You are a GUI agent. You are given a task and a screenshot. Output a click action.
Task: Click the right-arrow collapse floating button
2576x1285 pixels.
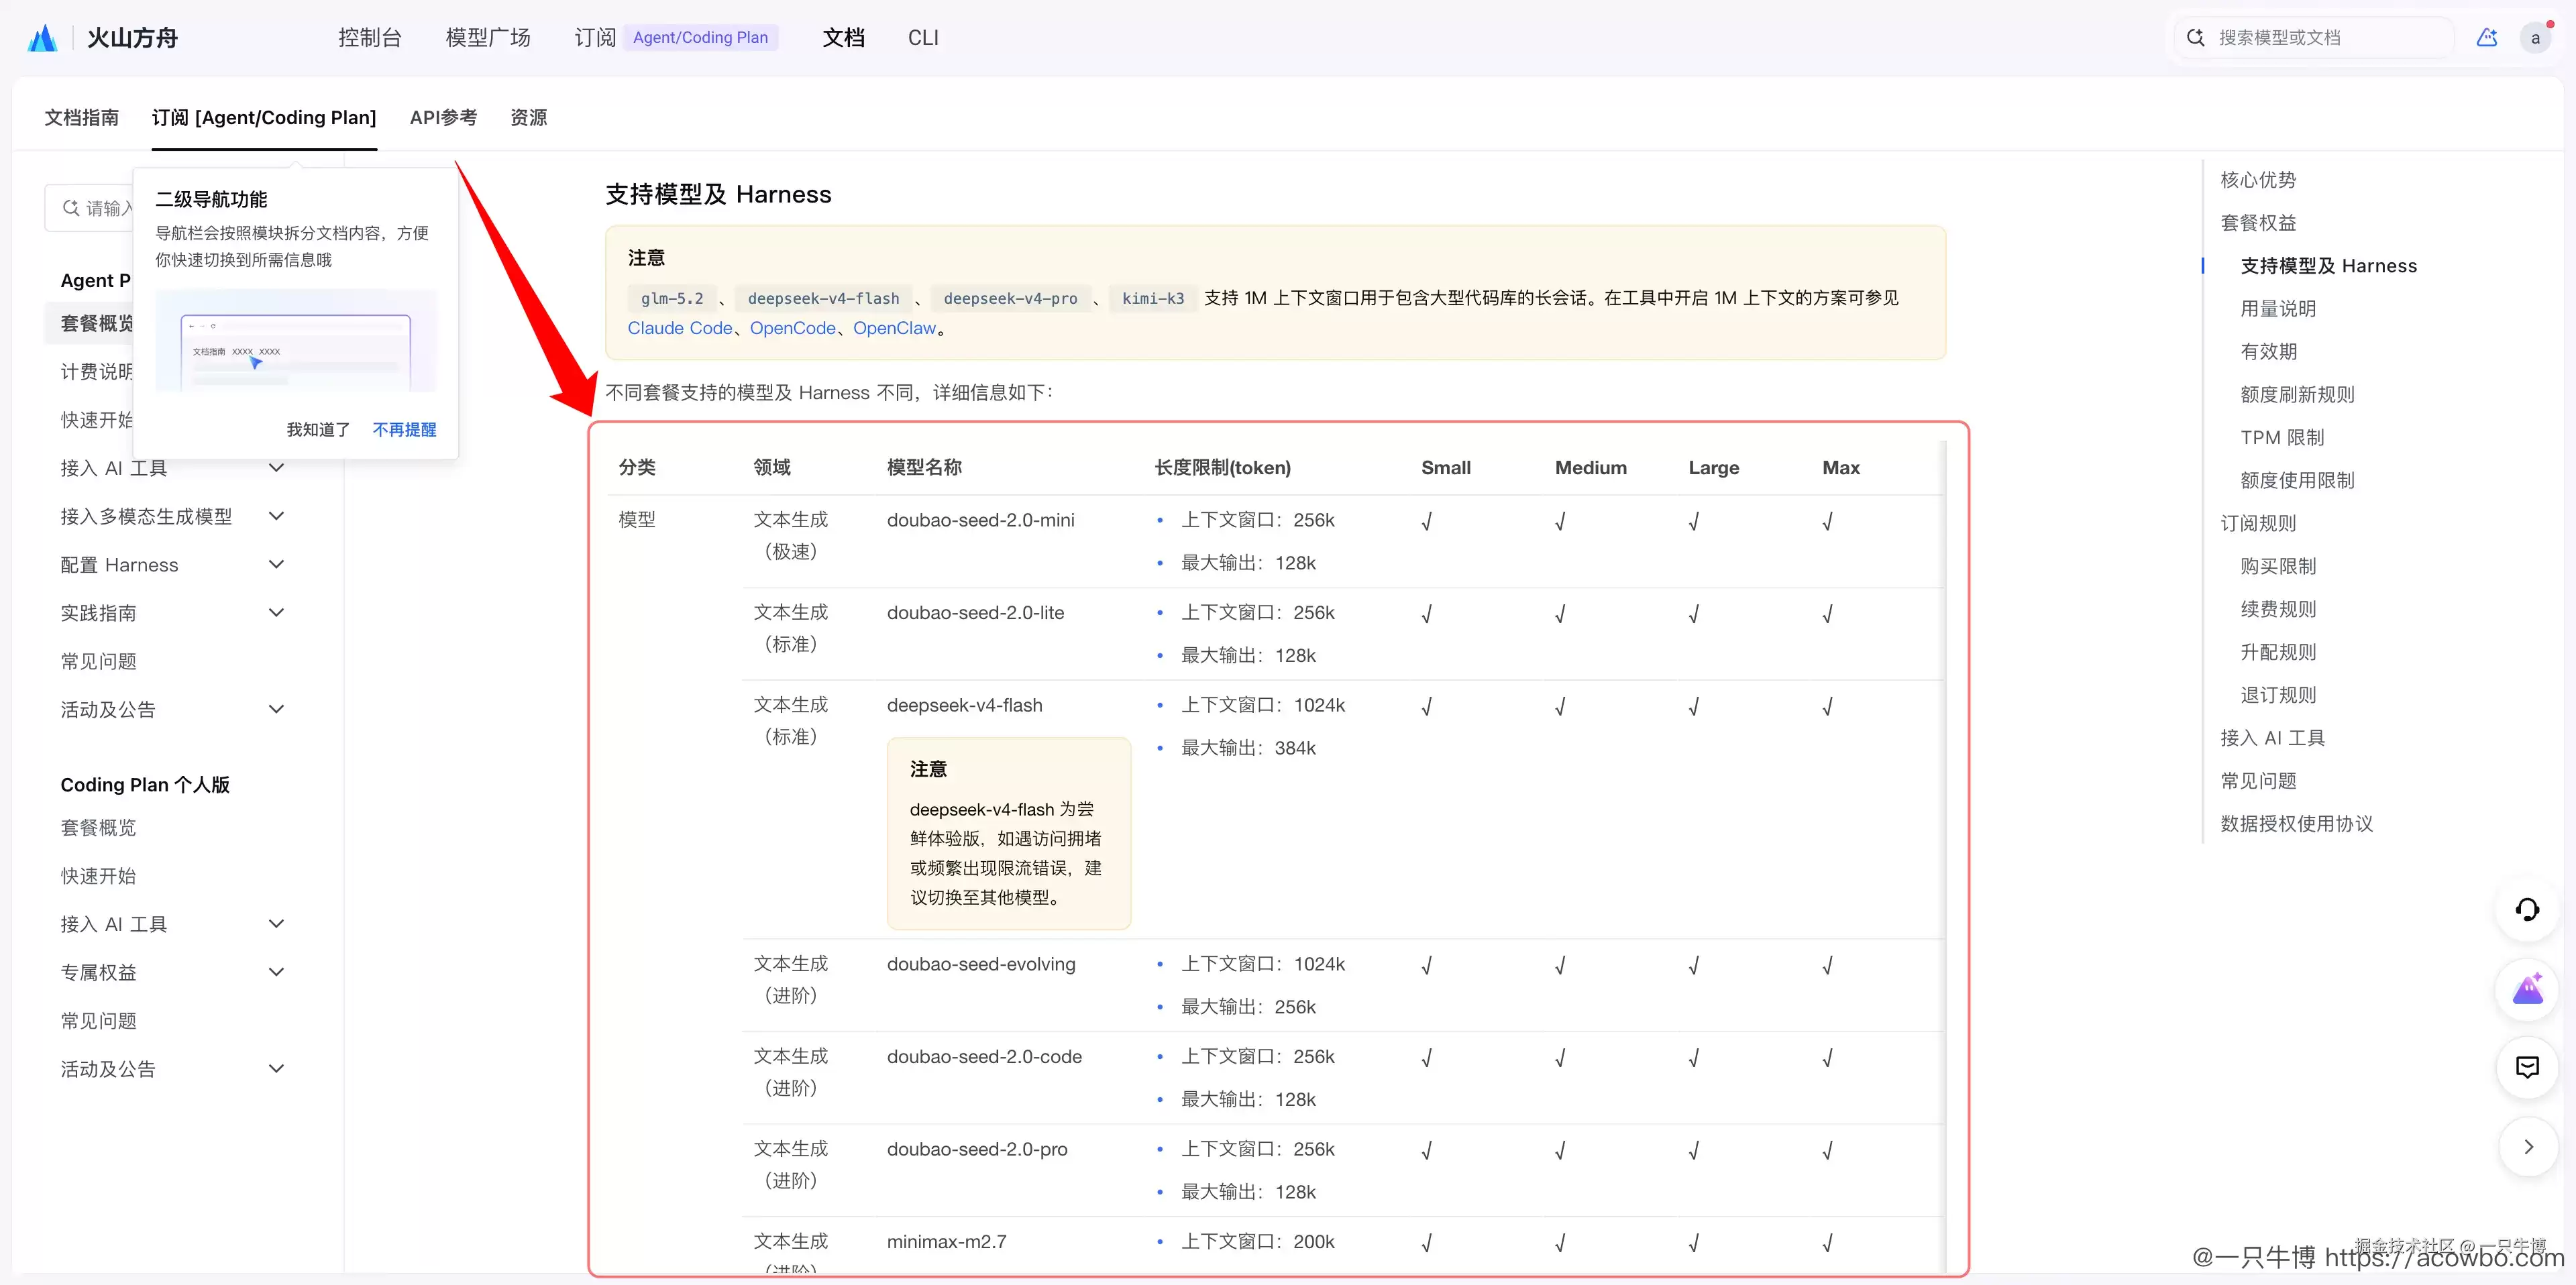point(2527,1147)
